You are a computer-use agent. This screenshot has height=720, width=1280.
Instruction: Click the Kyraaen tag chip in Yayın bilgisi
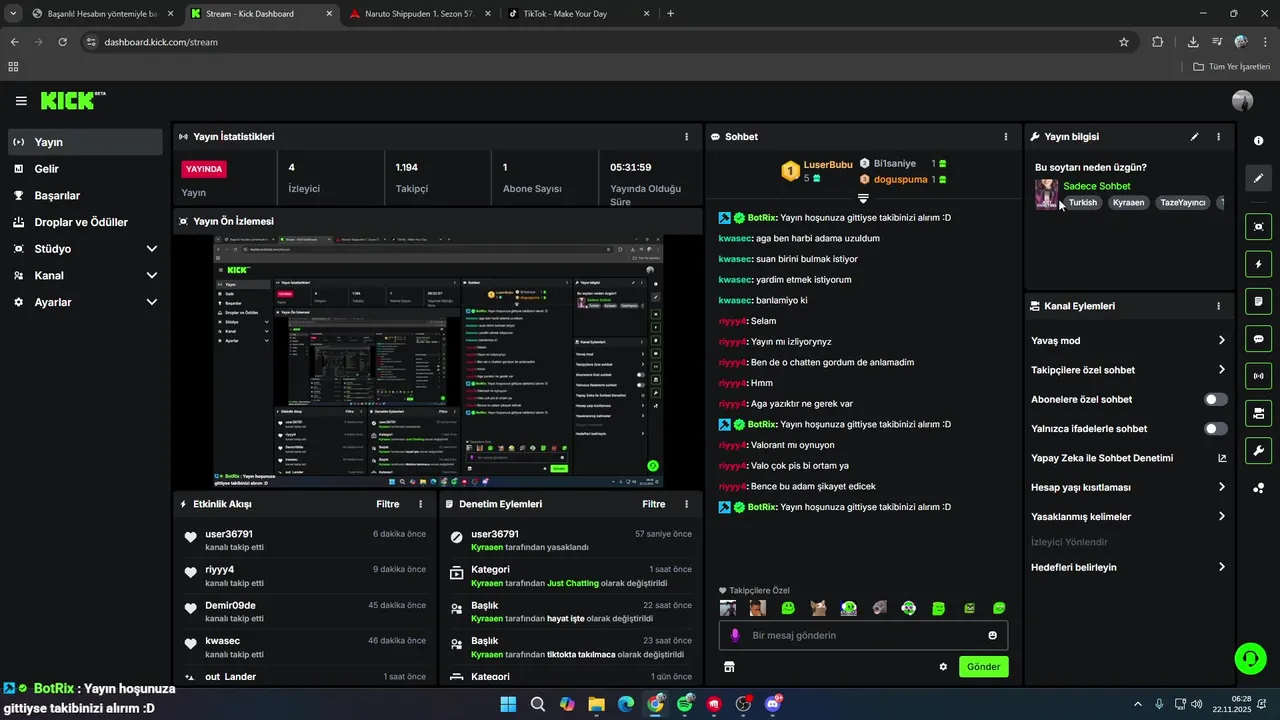tap(1128, 203)
